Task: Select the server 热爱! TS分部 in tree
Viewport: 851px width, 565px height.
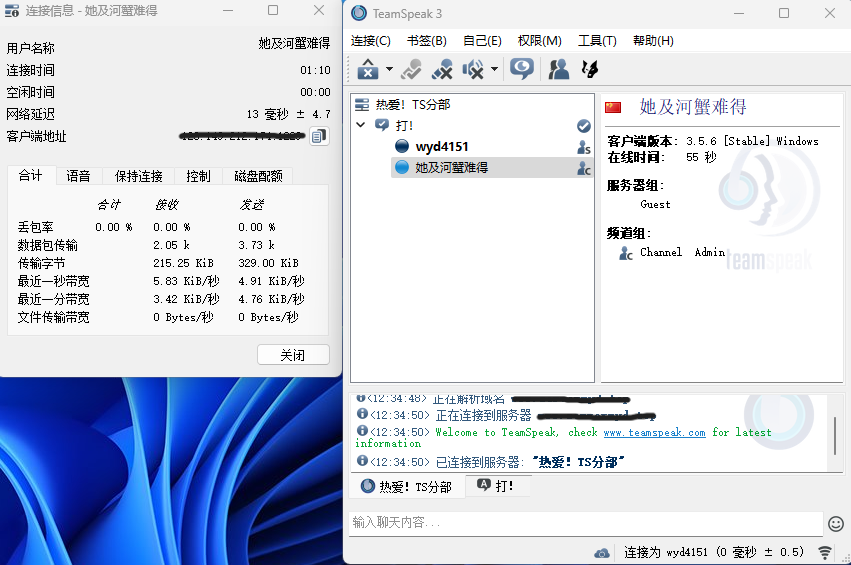Action: click(x=413, y=105)
